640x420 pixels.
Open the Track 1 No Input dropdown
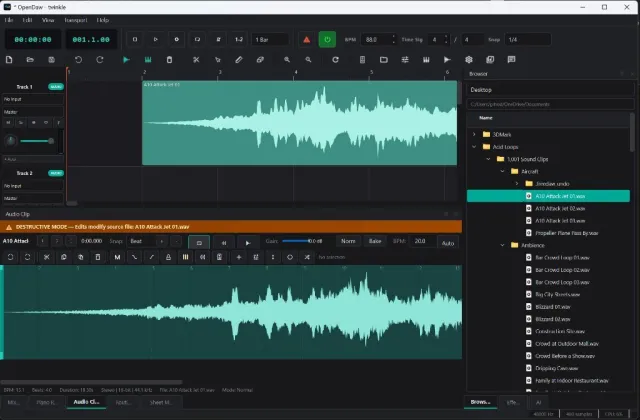[x=33, y=99]
